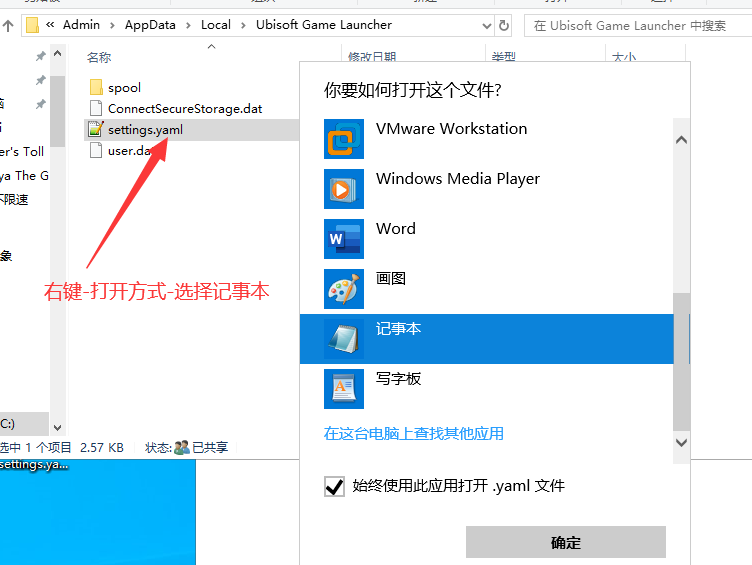Select the 画图 text label
The width and height of the screenshot is (752, 565).
(390, 278)
